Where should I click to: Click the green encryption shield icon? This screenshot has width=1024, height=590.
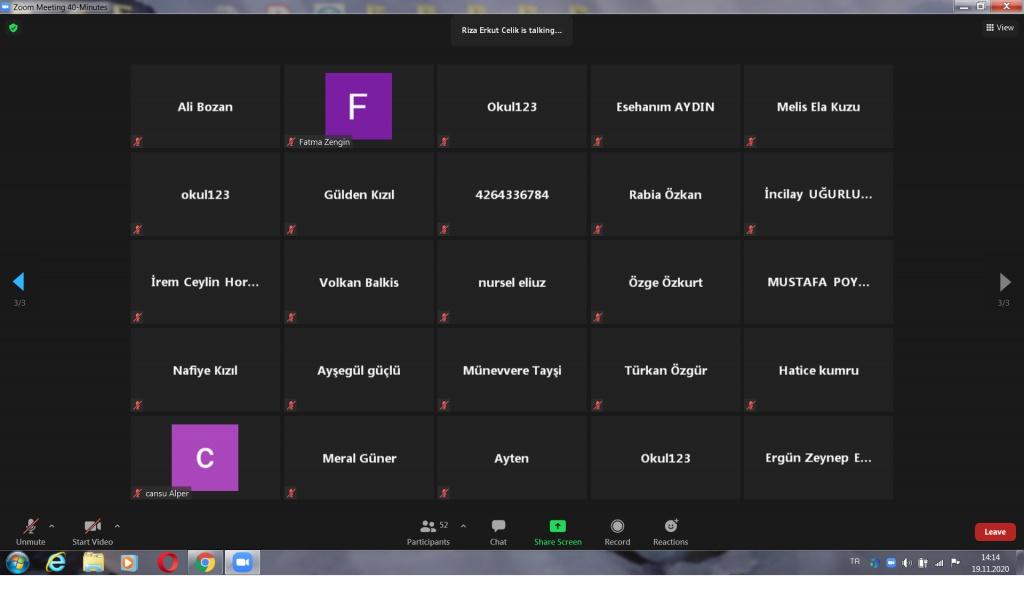point(13,28)
